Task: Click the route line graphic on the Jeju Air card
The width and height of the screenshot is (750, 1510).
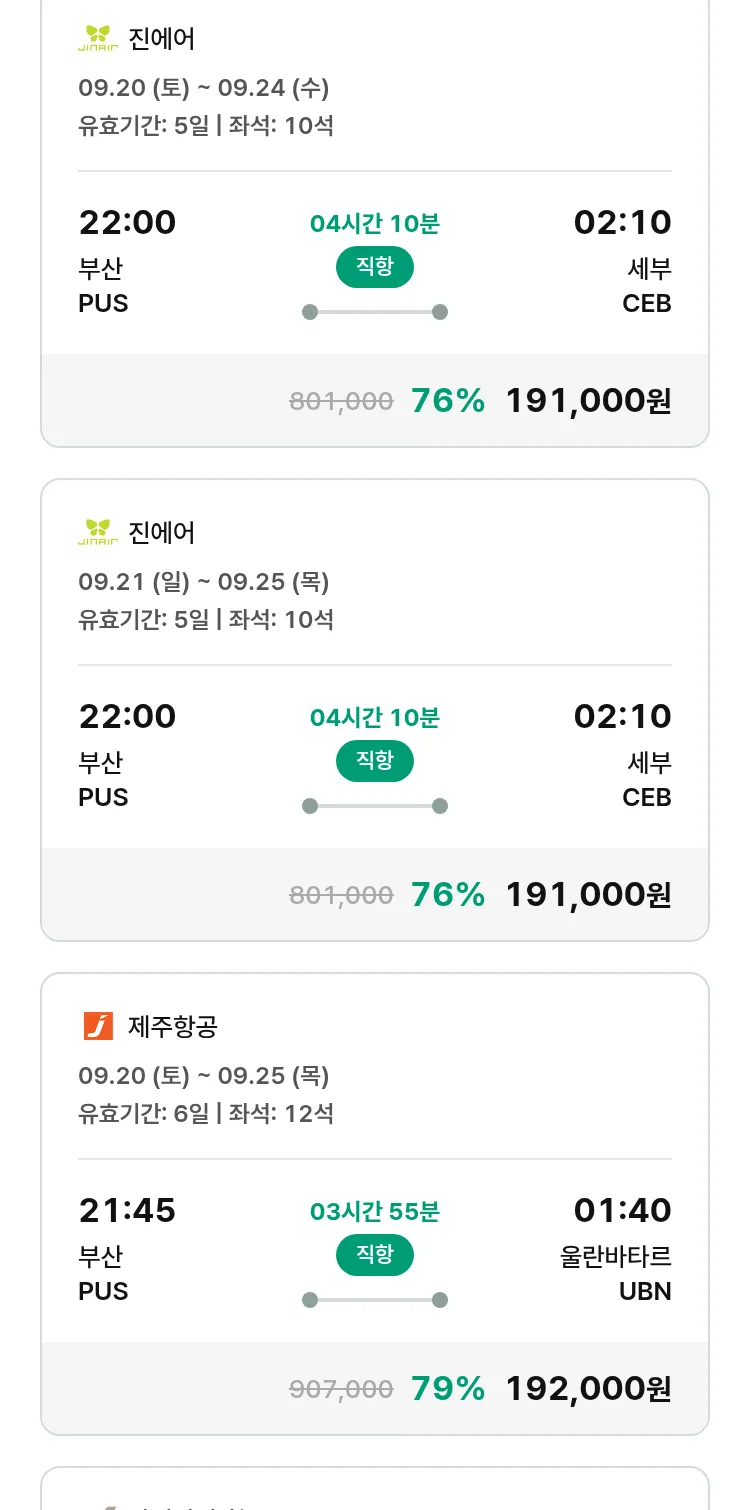Action: click(x=375, y=1300)
